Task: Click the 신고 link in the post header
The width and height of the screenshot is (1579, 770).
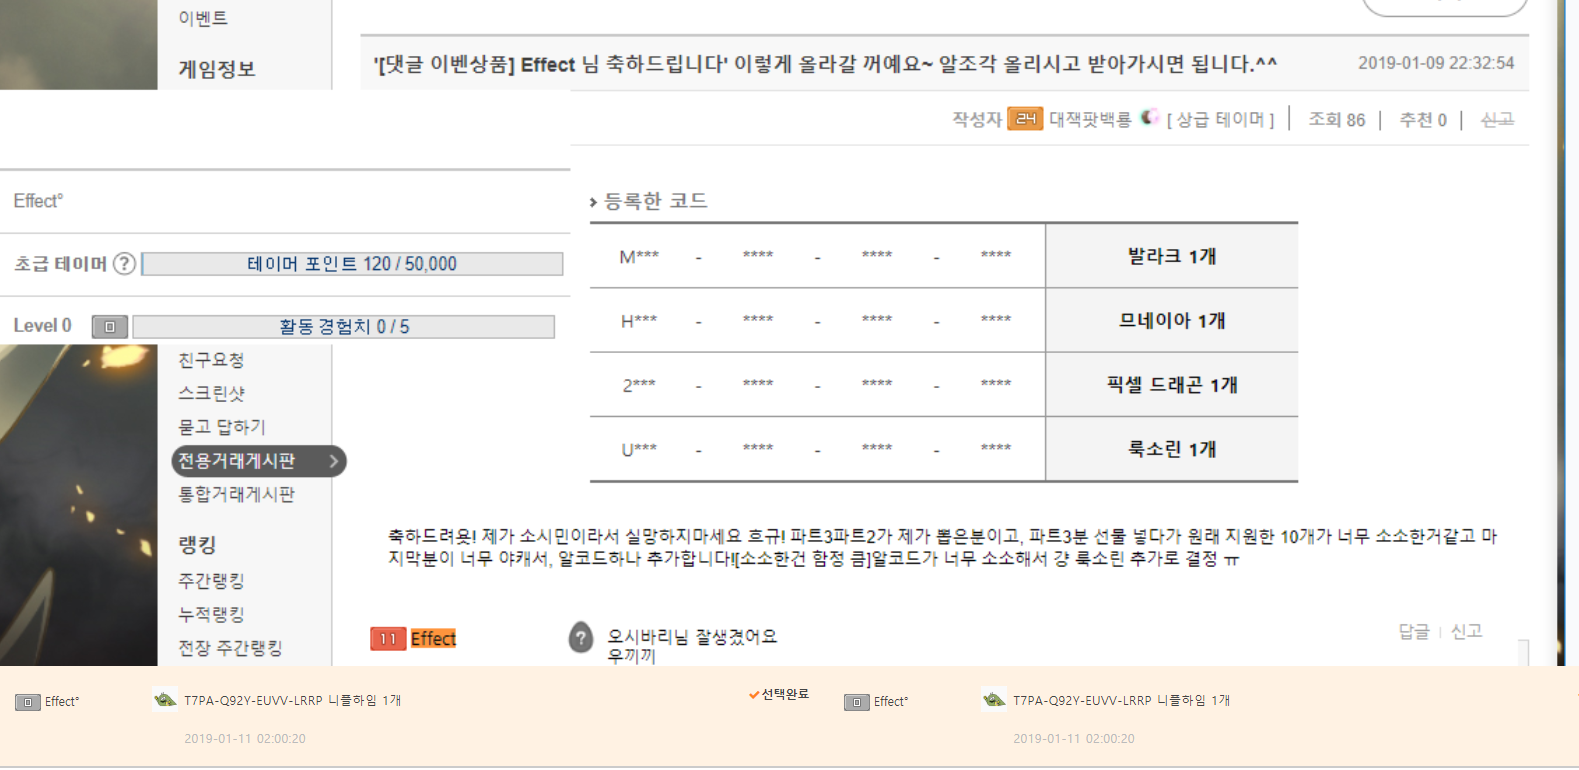Action: coord(1497,120)
